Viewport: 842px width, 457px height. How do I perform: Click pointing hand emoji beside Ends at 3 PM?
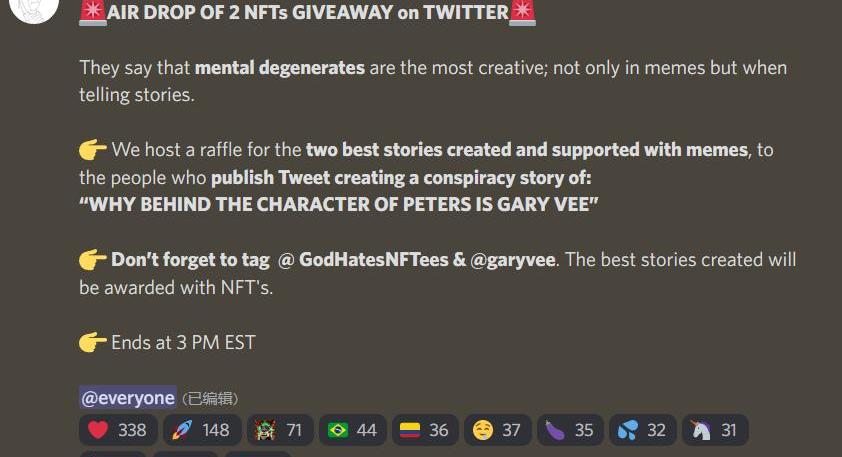coord(92,342)
